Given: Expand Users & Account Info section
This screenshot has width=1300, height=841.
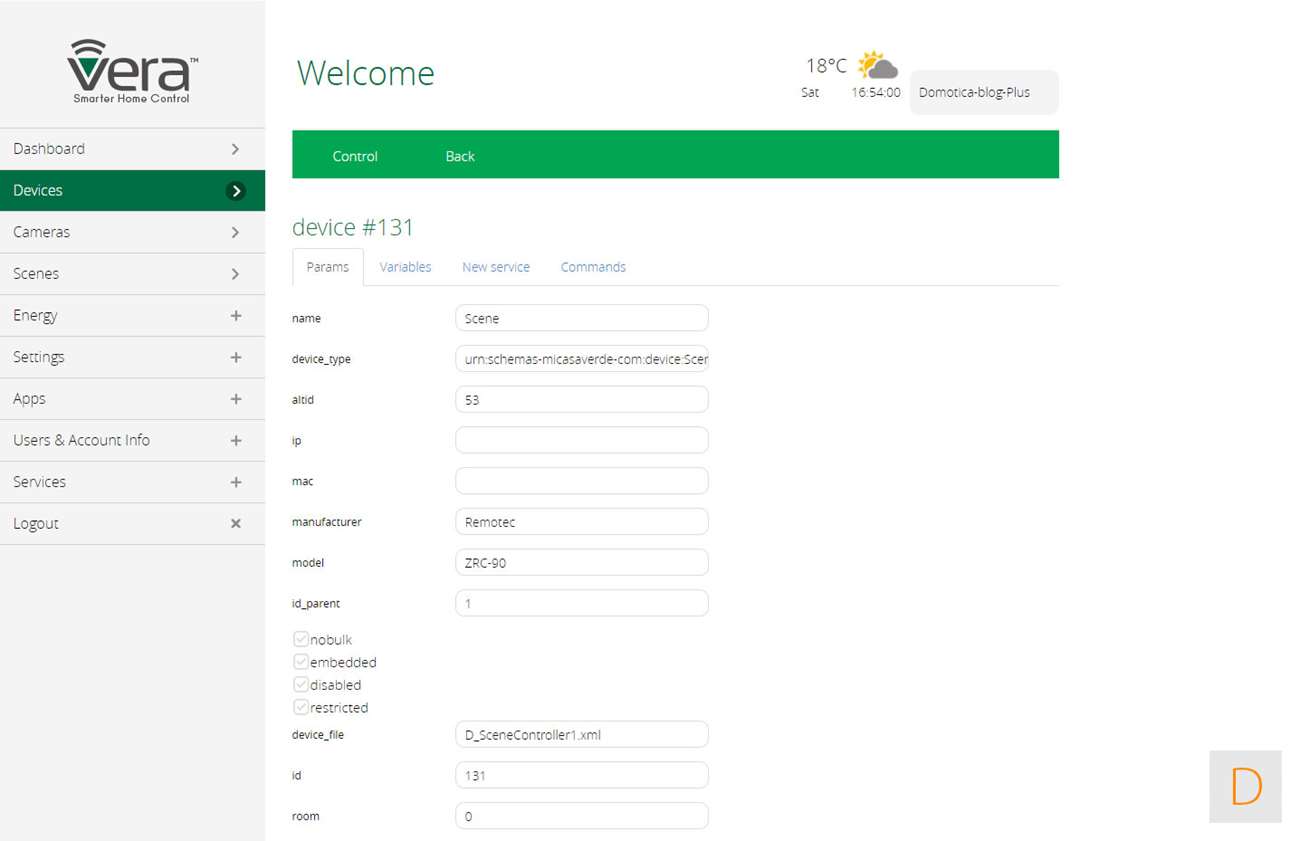Looking at the screenshot, I should (x=236, y=440).
